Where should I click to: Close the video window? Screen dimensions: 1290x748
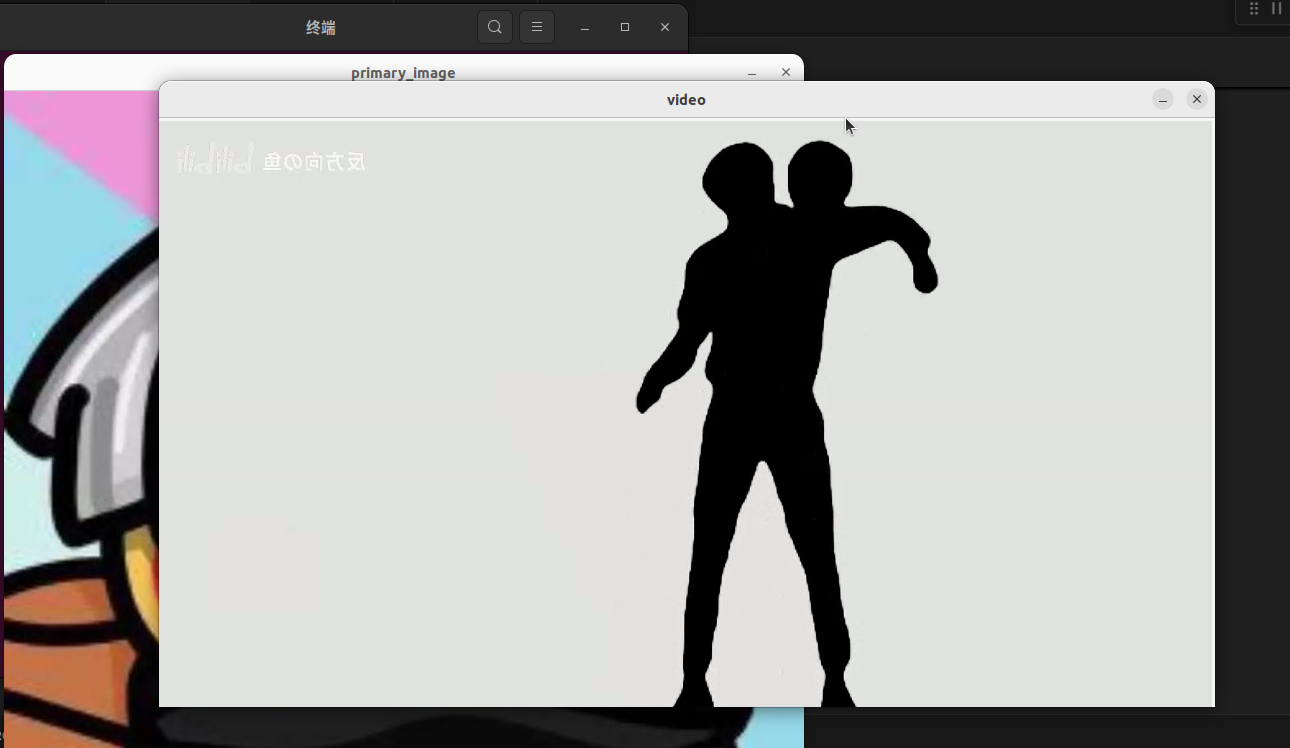(1197, 99)
